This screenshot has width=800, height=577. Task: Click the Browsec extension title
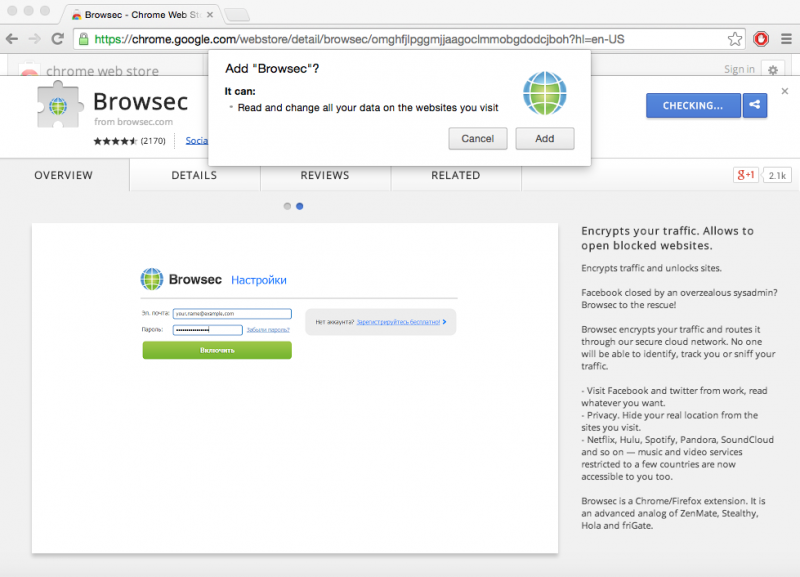(x=141, y=102)
